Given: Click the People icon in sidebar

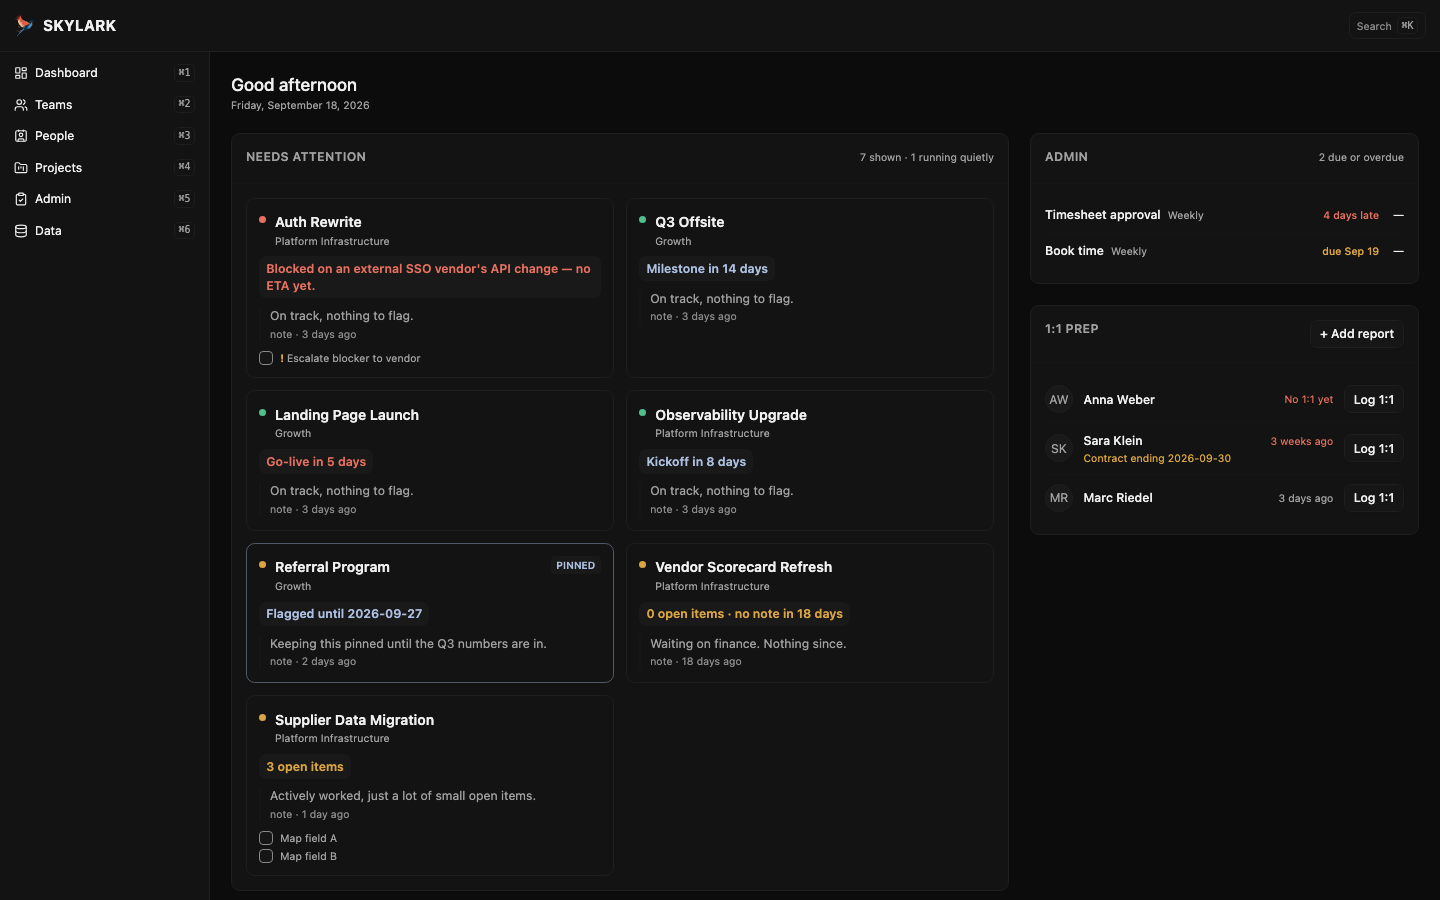Looking at the screenshot, I should tap(21, 136).
